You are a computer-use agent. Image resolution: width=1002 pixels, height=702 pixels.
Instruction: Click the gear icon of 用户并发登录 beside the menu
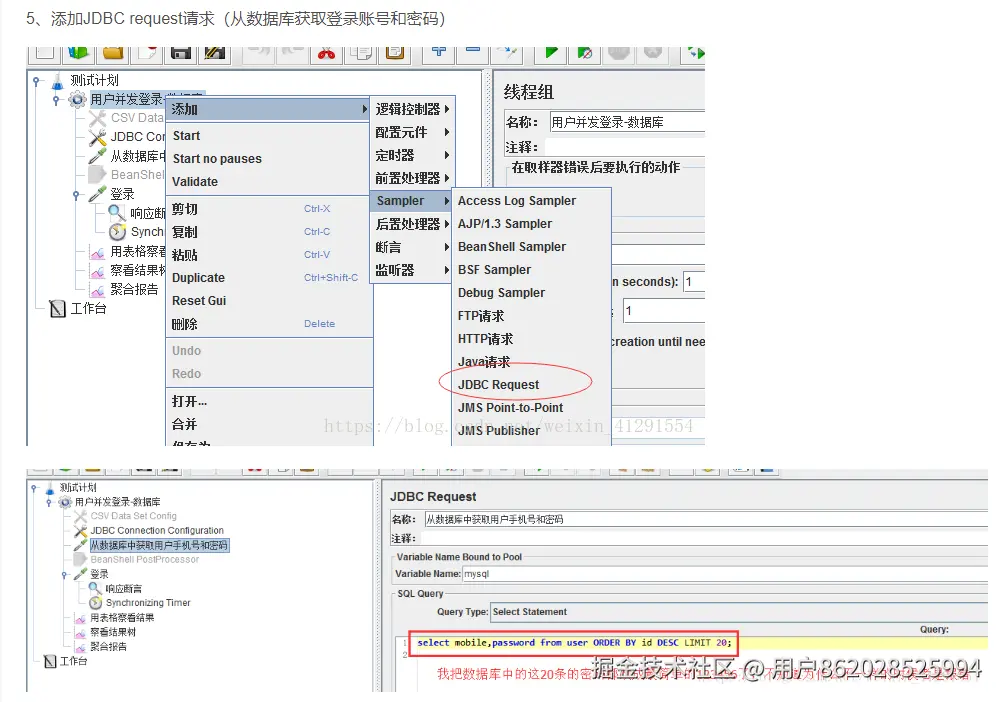tap(77, 100)
